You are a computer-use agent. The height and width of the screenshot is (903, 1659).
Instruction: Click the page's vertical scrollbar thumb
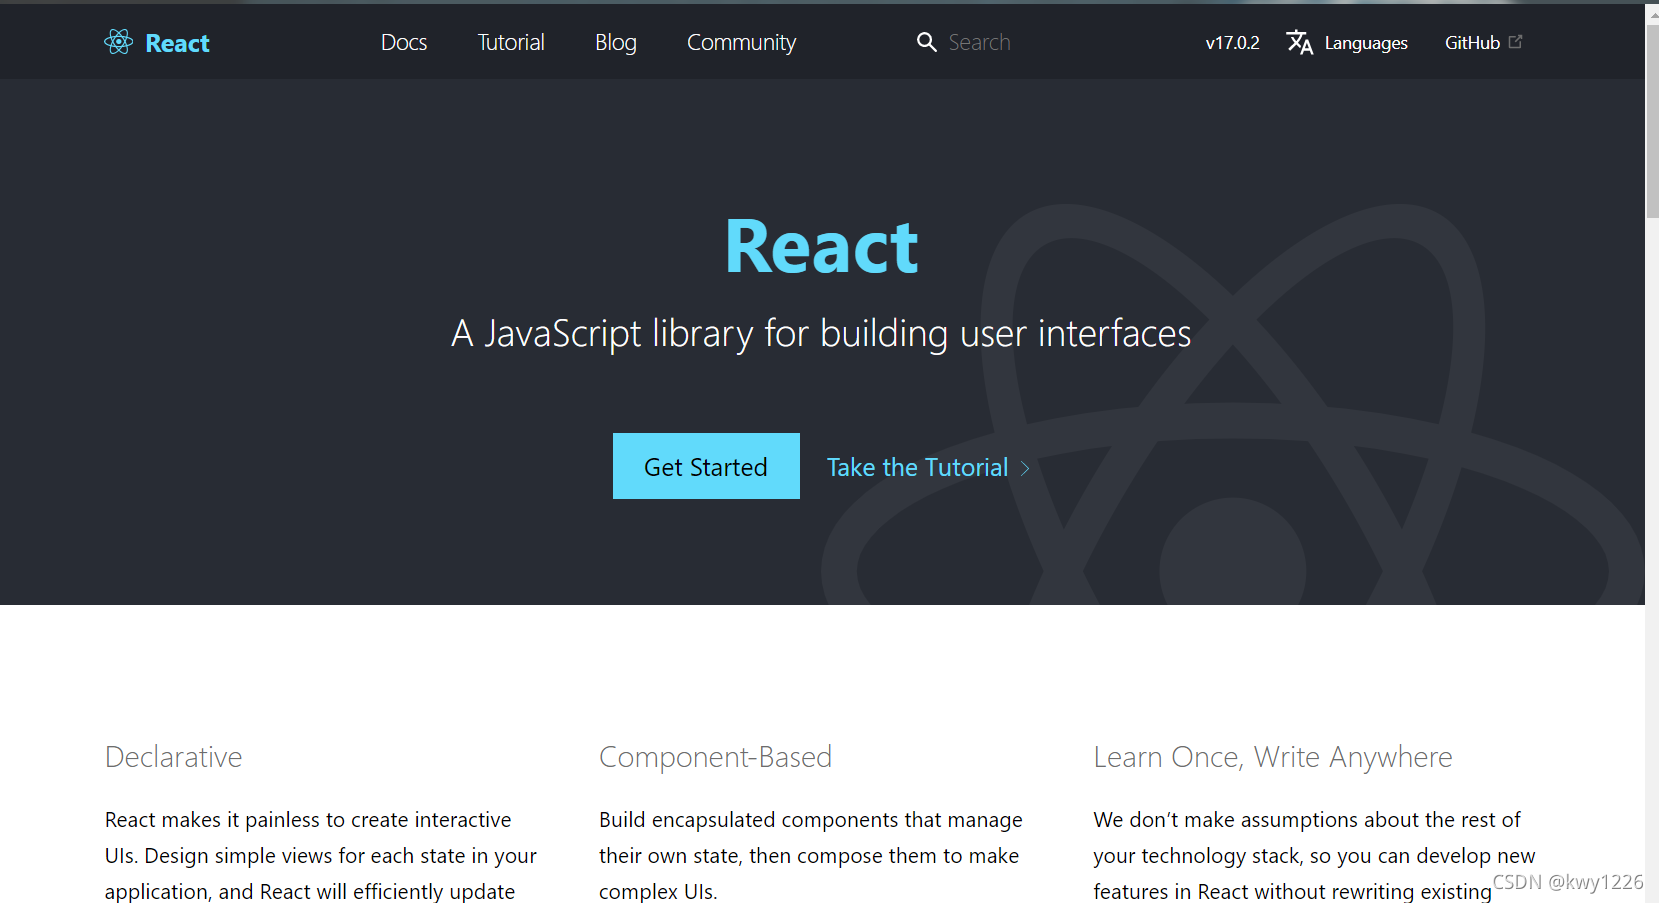tap(1652, 120)
